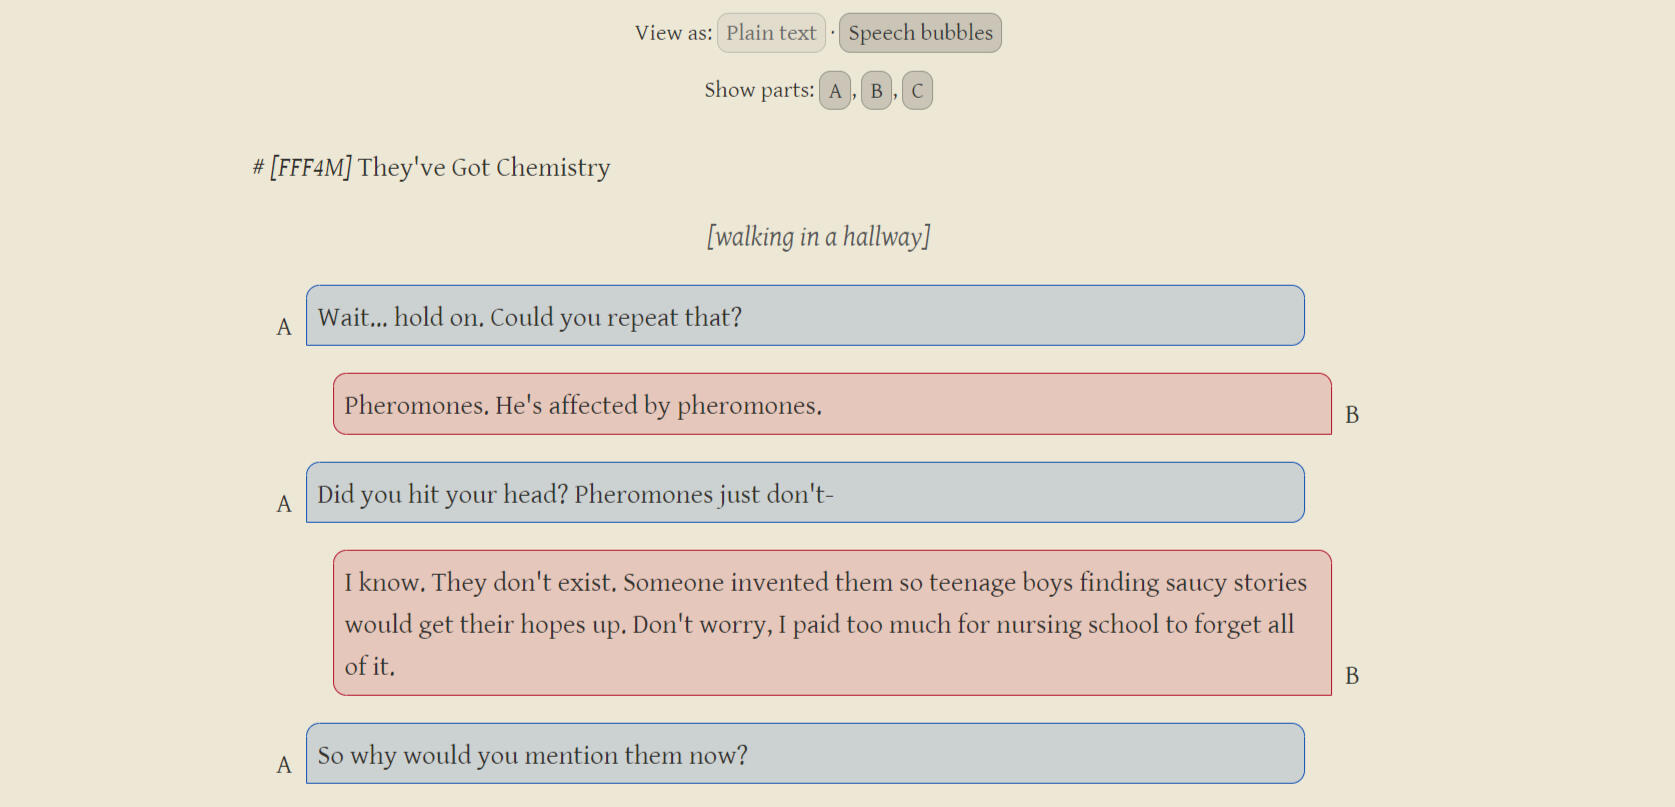The height and width of the screenshot is (807, 1675).
Task: Switch view to Plain text
Action: click(x=771, y=33)
